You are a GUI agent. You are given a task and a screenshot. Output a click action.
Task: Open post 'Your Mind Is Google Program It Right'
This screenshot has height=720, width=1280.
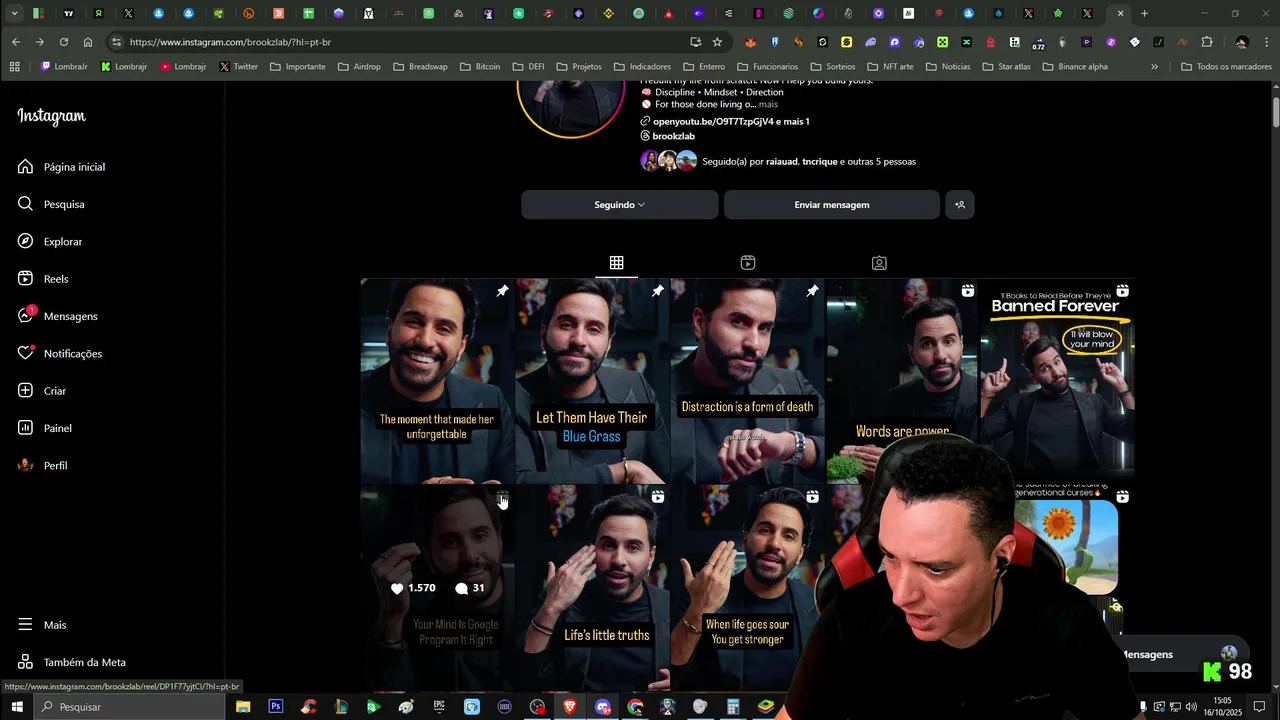click(x=437, y=588)
